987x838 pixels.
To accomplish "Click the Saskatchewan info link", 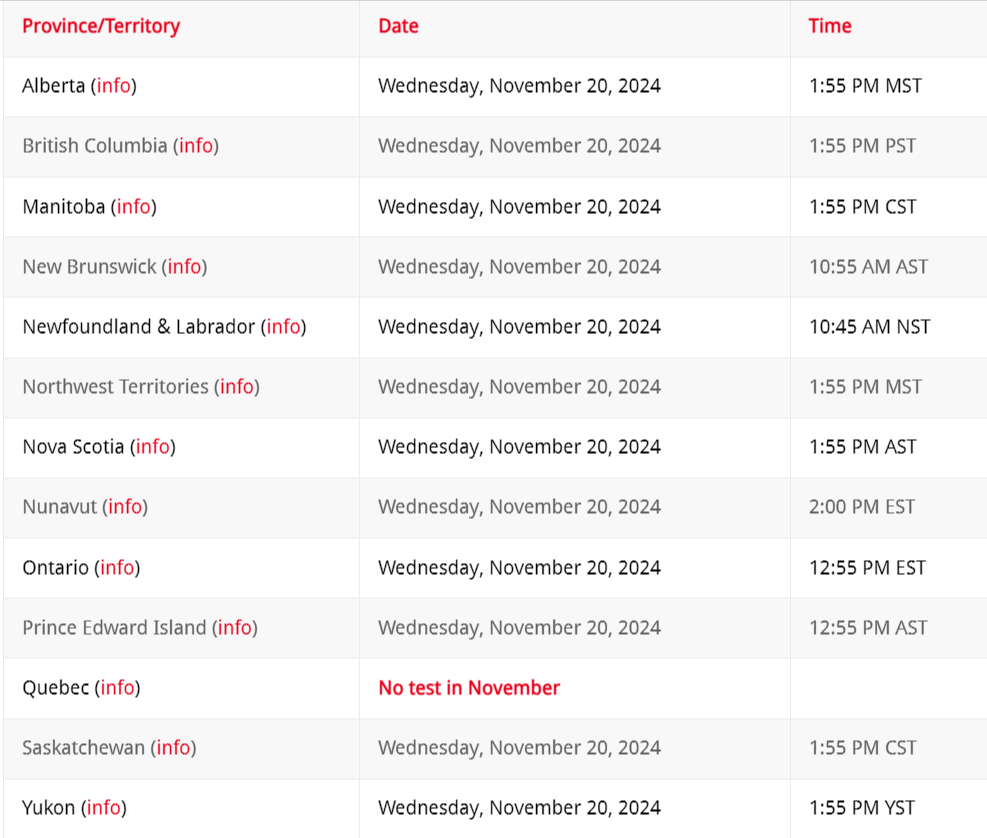I will coord(173,748).
